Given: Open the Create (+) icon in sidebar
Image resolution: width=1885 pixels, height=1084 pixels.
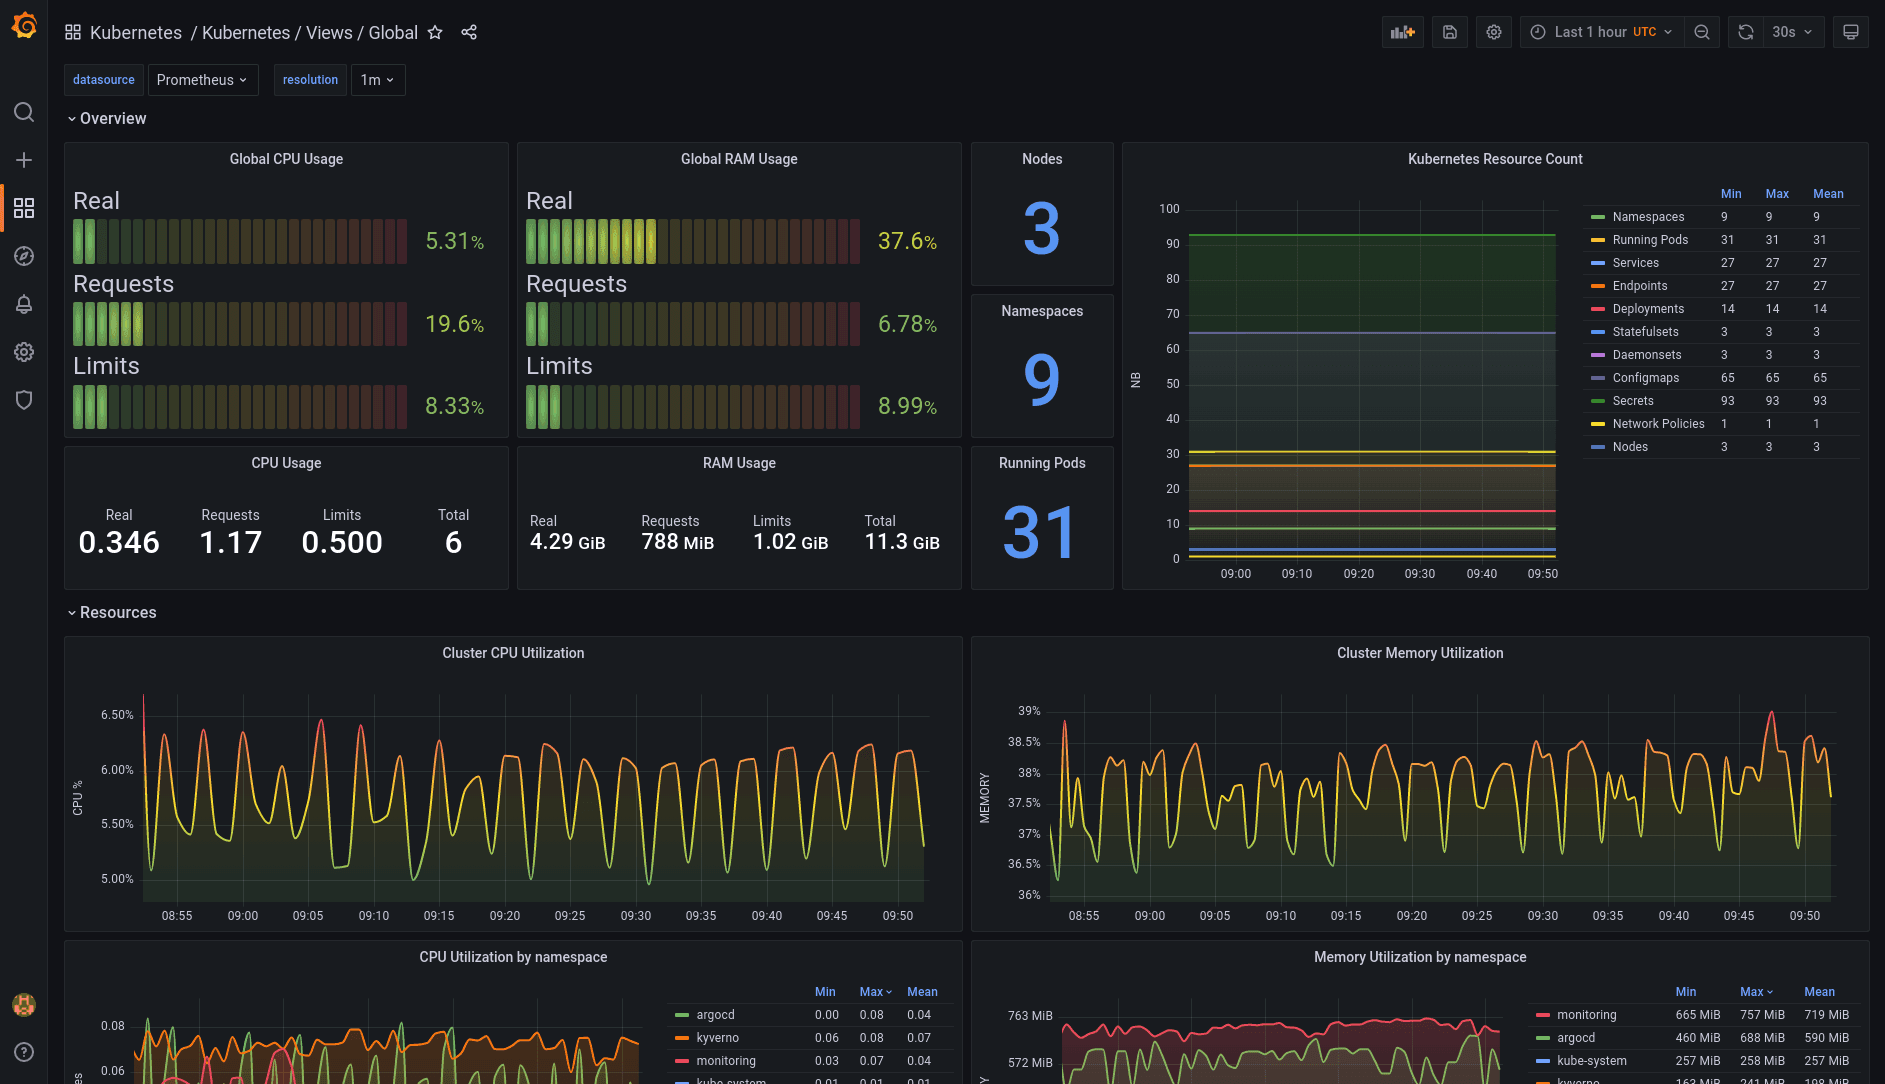Looking at the screenshot, I should pyautogui.click(x=24, y=160).
